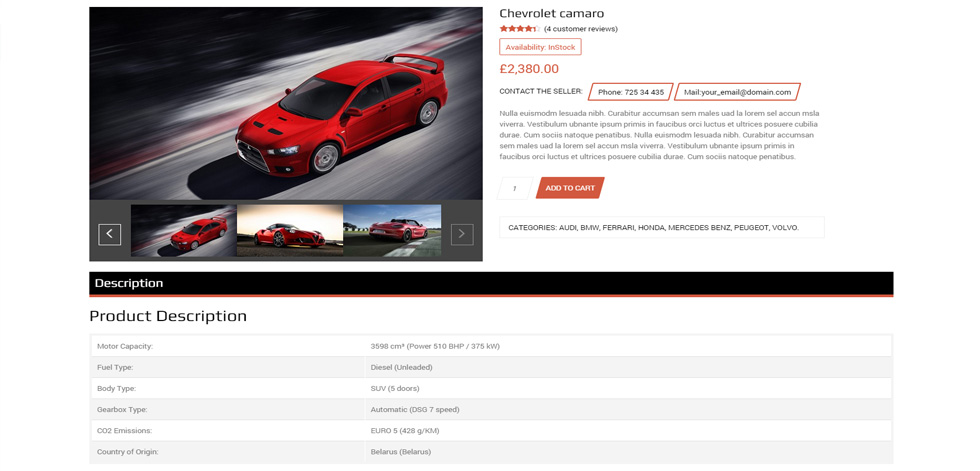Click the £2,380.00 price
The image size is (980, 471).
pyautogui.click(x=529, y=69)
